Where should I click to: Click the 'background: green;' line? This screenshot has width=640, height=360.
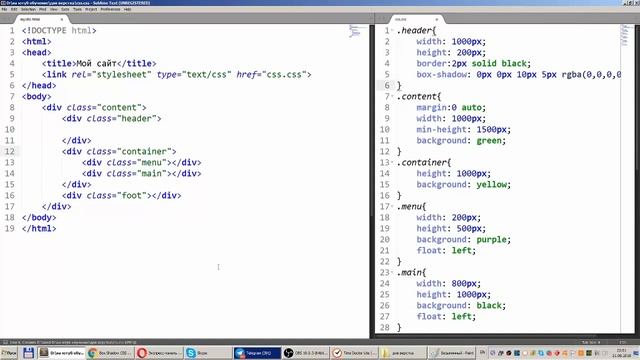click(x=461, y=141)
